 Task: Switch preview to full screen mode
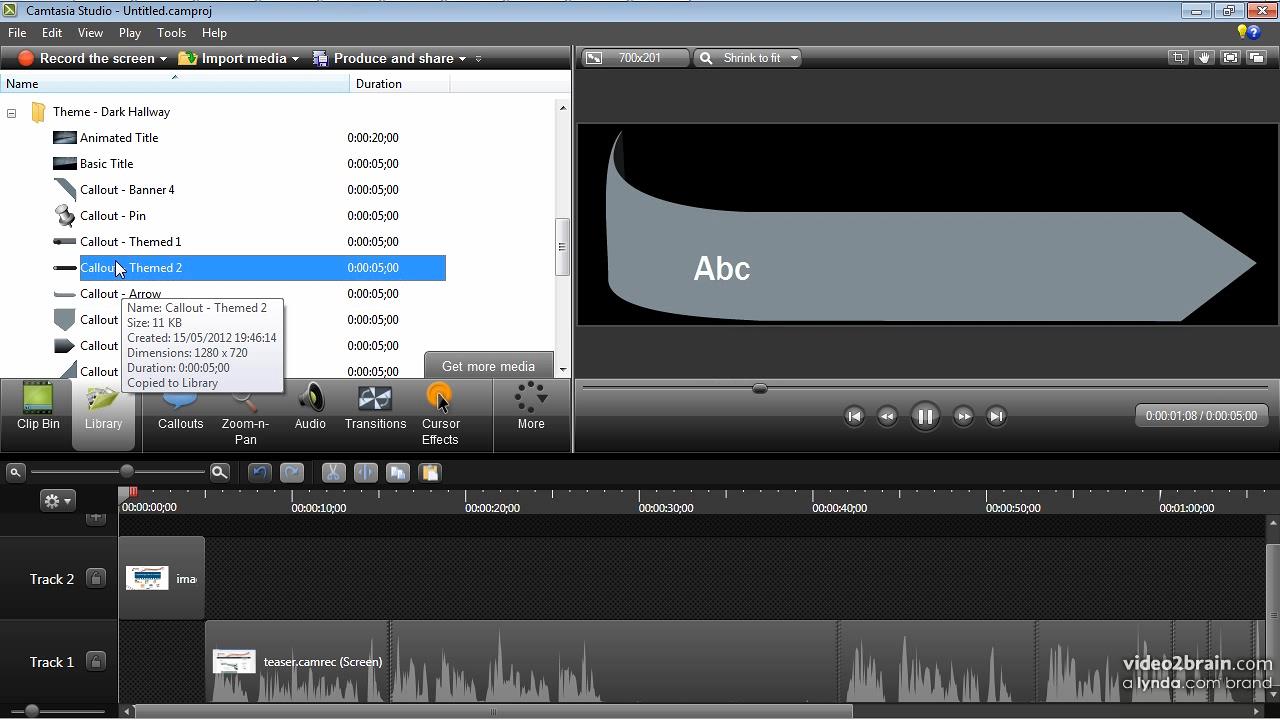[x=1230, y=58]
